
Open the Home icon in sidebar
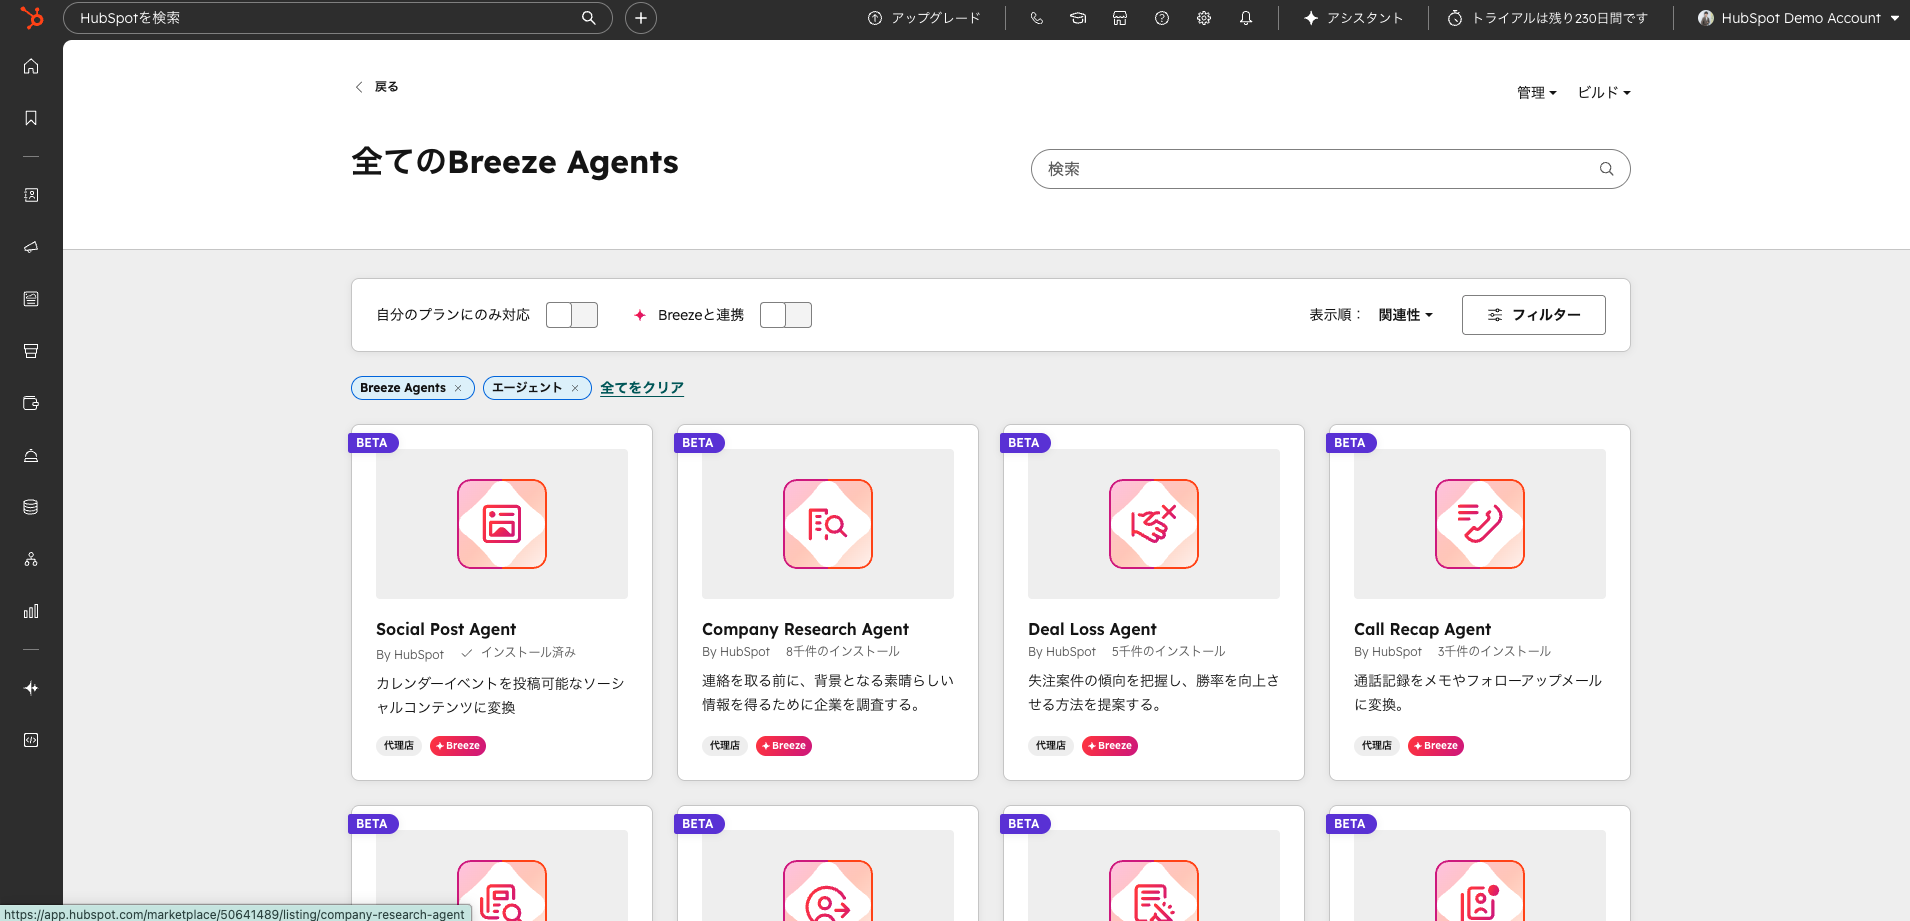(31, 66)
